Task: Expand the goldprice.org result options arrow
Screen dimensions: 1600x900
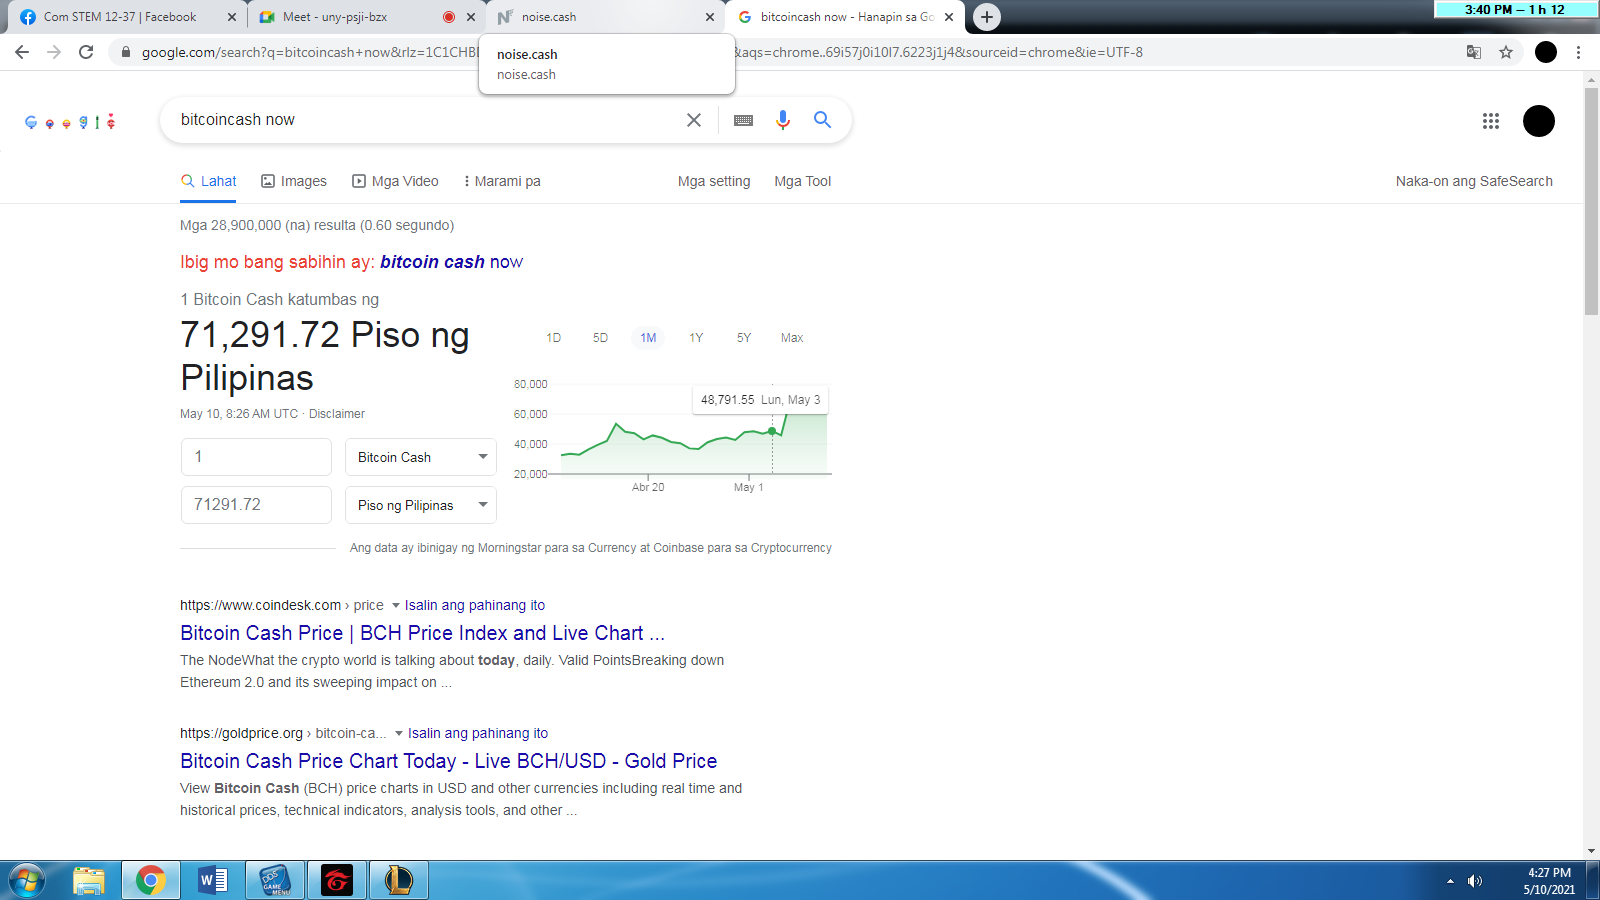Action: [x=399, y=733]
